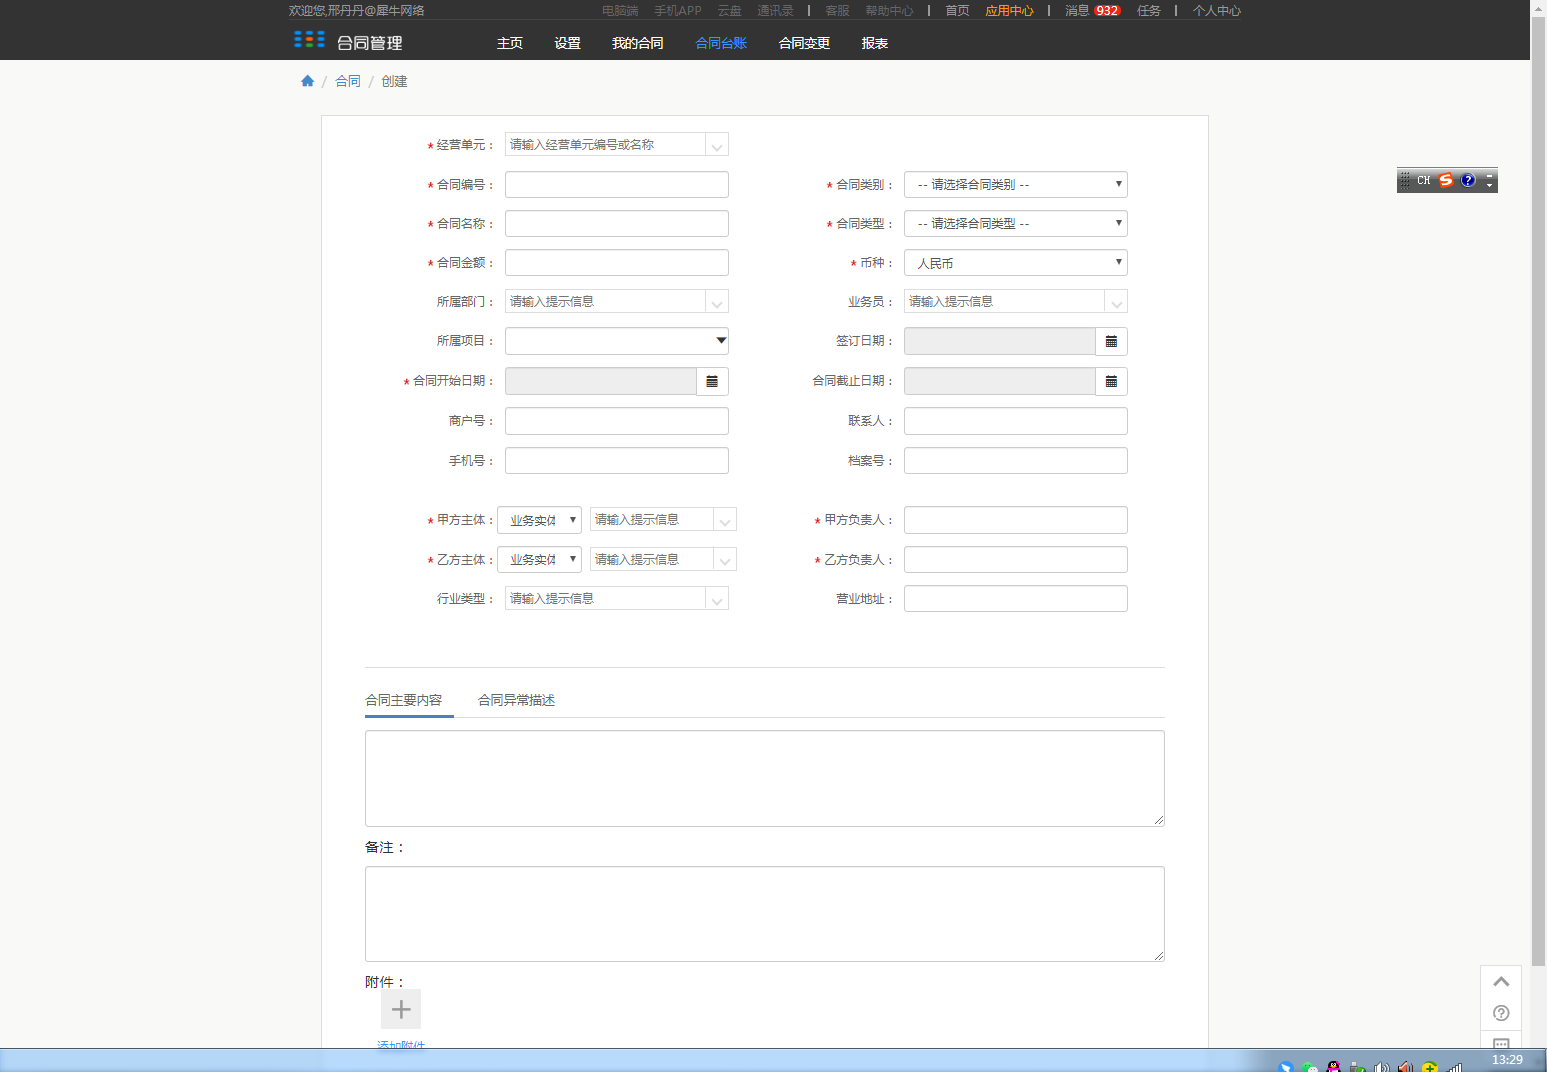Screen dimensions: 1547x1072
Task: Click the 13:29 taskbar clock
Action: tap(1507, 1059)
